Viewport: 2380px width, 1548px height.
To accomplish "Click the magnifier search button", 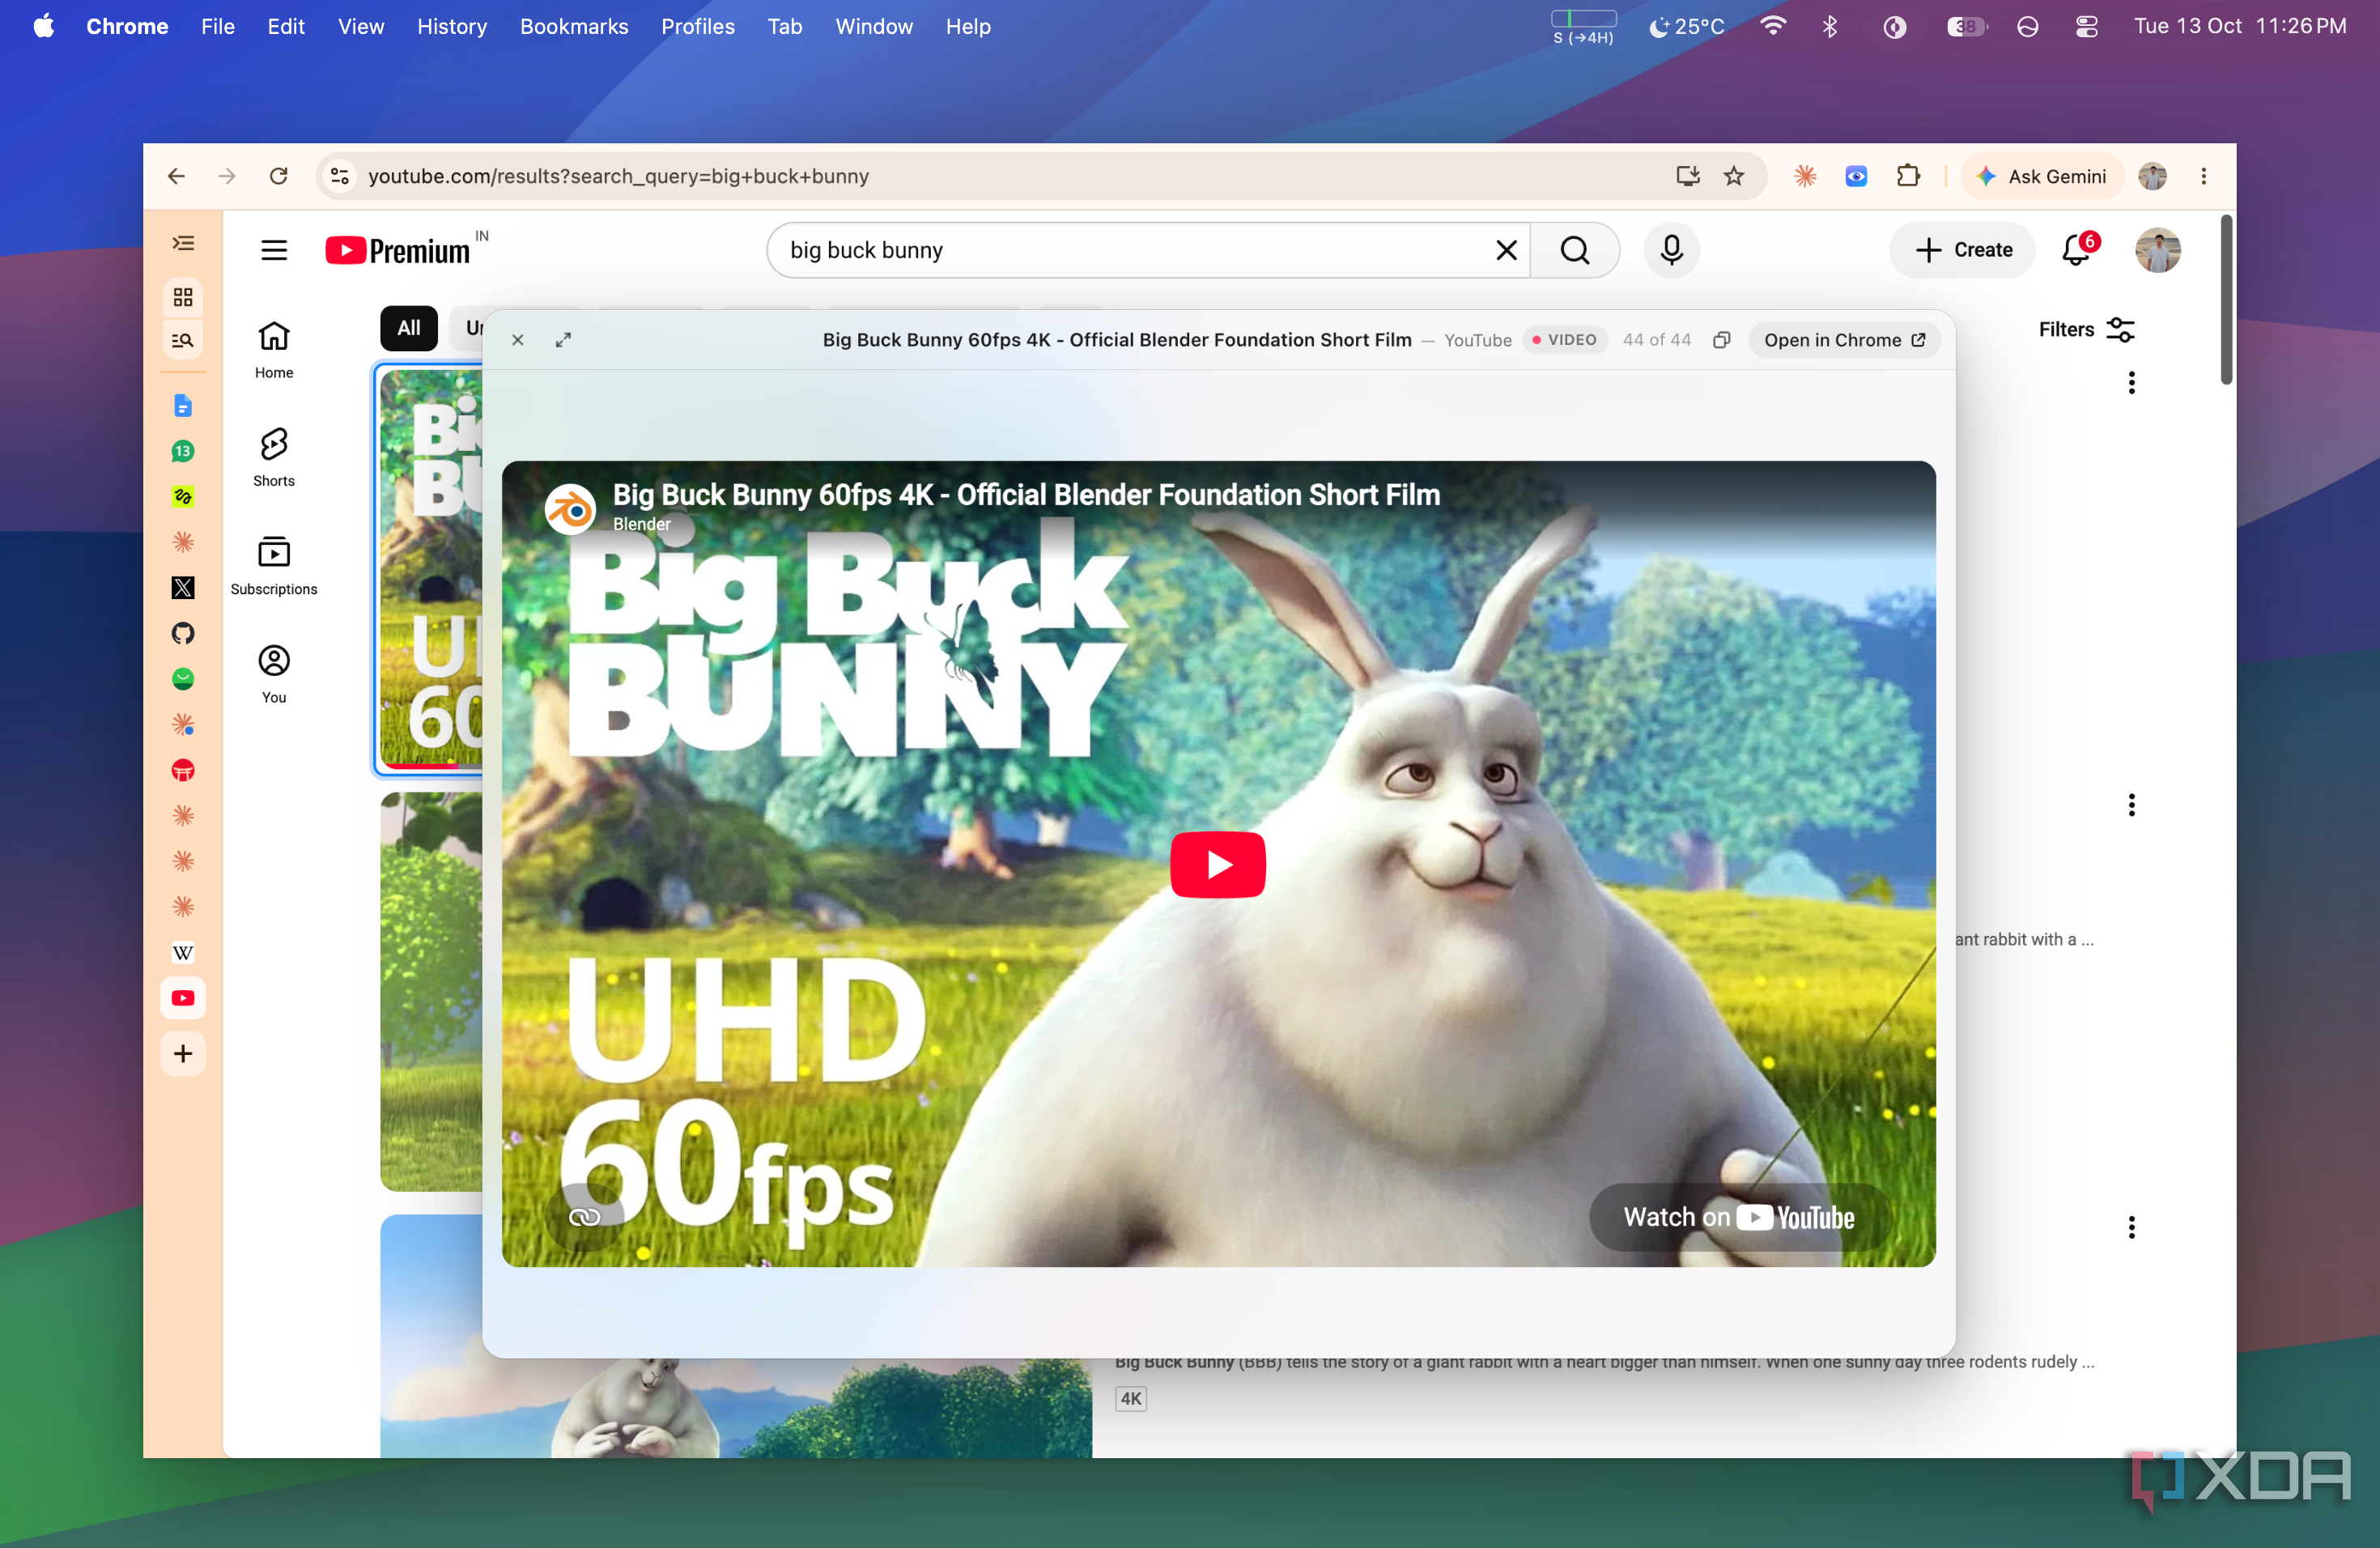I will click(1575, 250).
